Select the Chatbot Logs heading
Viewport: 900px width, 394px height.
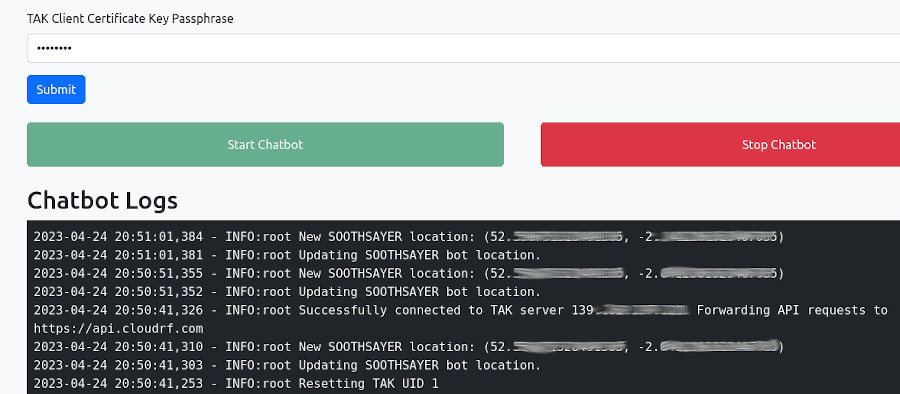pos(102,200)
